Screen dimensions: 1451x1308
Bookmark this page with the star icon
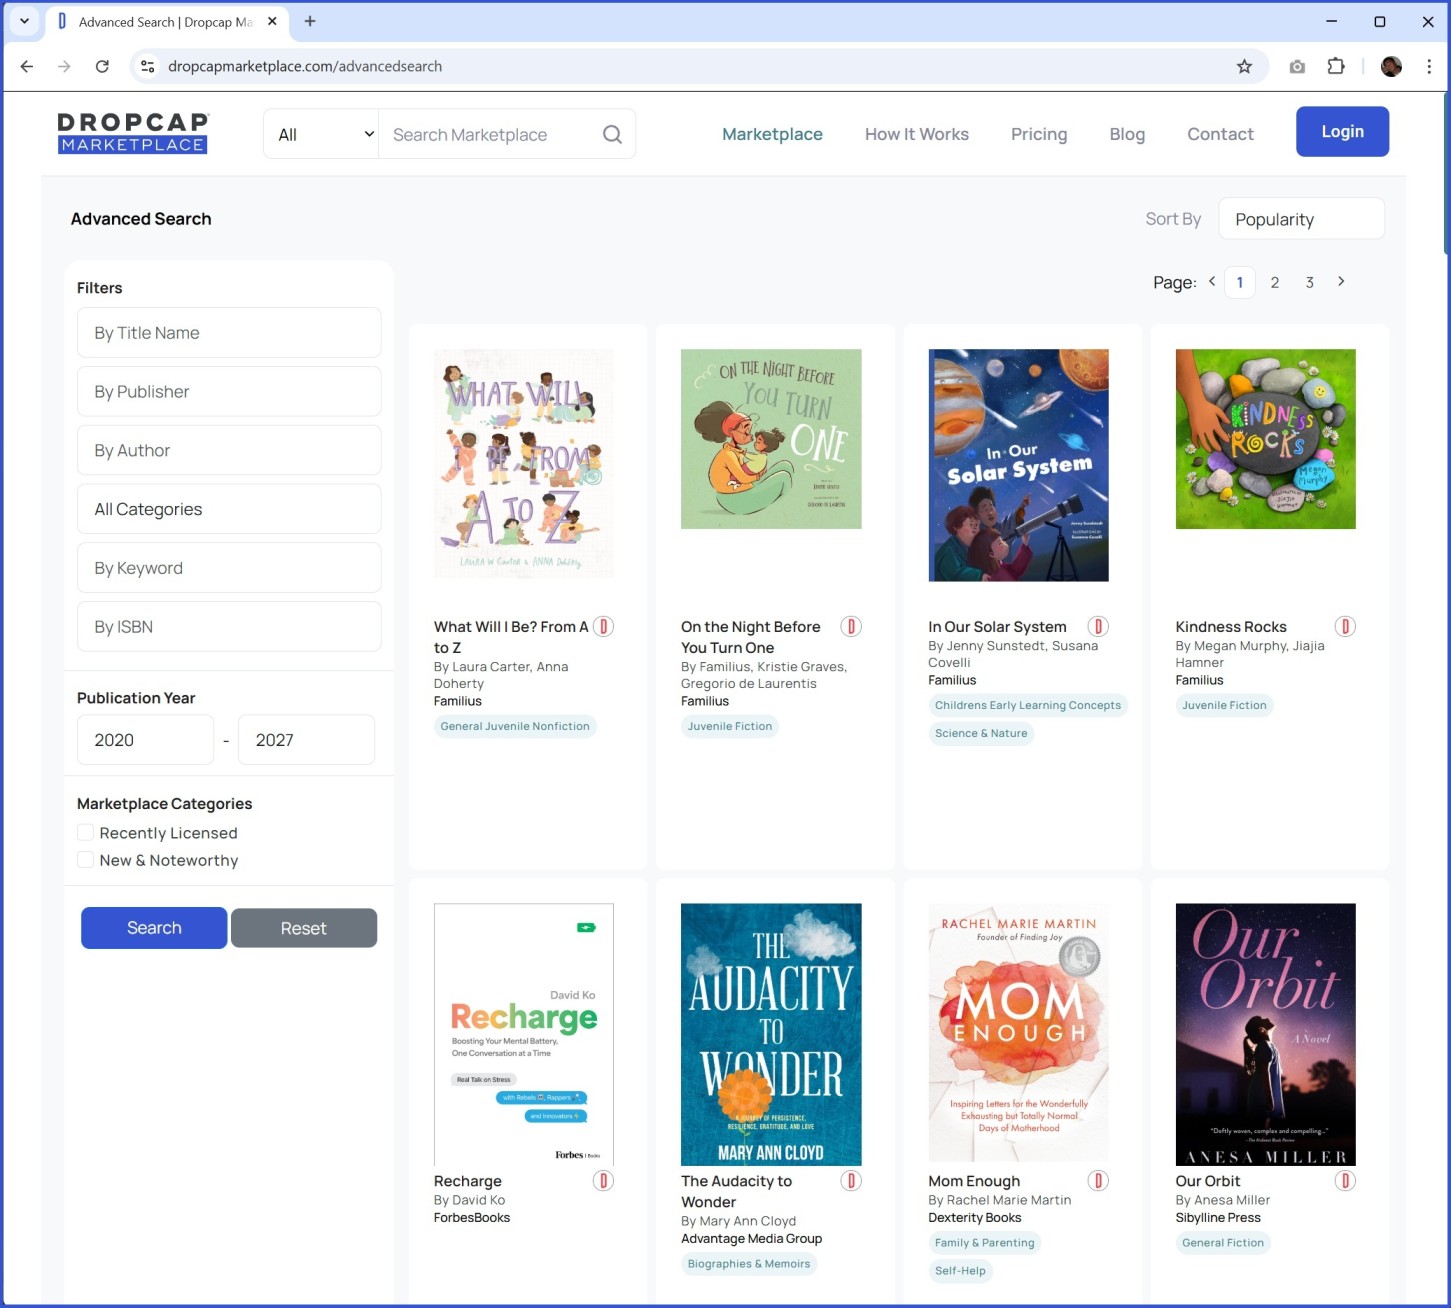coord(1244,66)
